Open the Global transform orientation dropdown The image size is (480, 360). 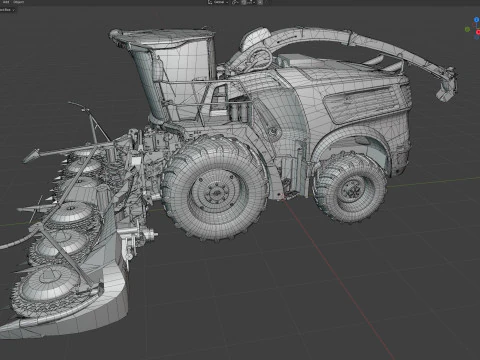pyautogui.click(x=219, y=2)
